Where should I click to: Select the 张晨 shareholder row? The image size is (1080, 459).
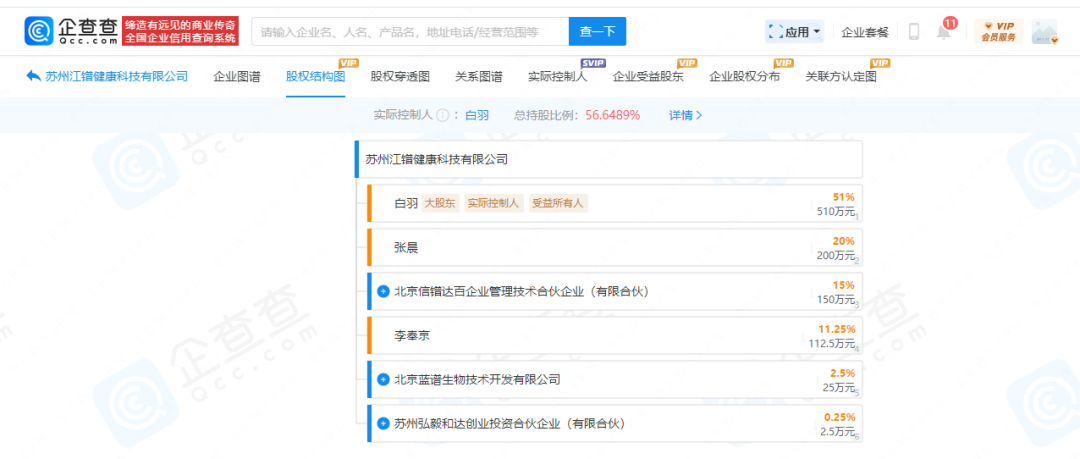point(615,247)
